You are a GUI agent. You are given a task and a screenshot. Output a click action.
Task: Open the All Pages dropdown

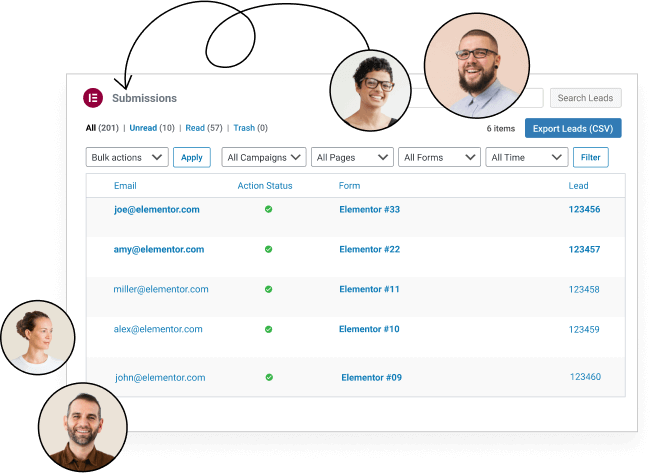click(352, 157)
